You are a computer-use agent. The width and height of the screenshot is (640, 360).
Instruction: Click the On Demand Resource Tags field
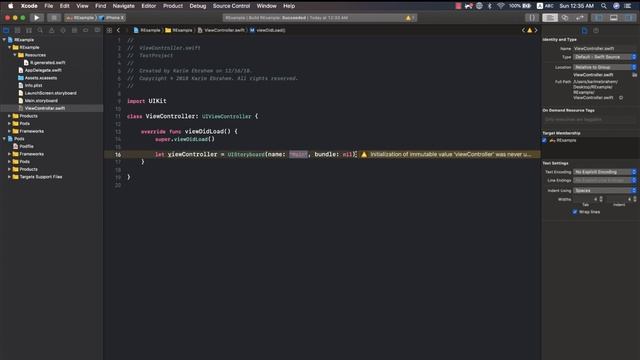click(x=589, y=119)
